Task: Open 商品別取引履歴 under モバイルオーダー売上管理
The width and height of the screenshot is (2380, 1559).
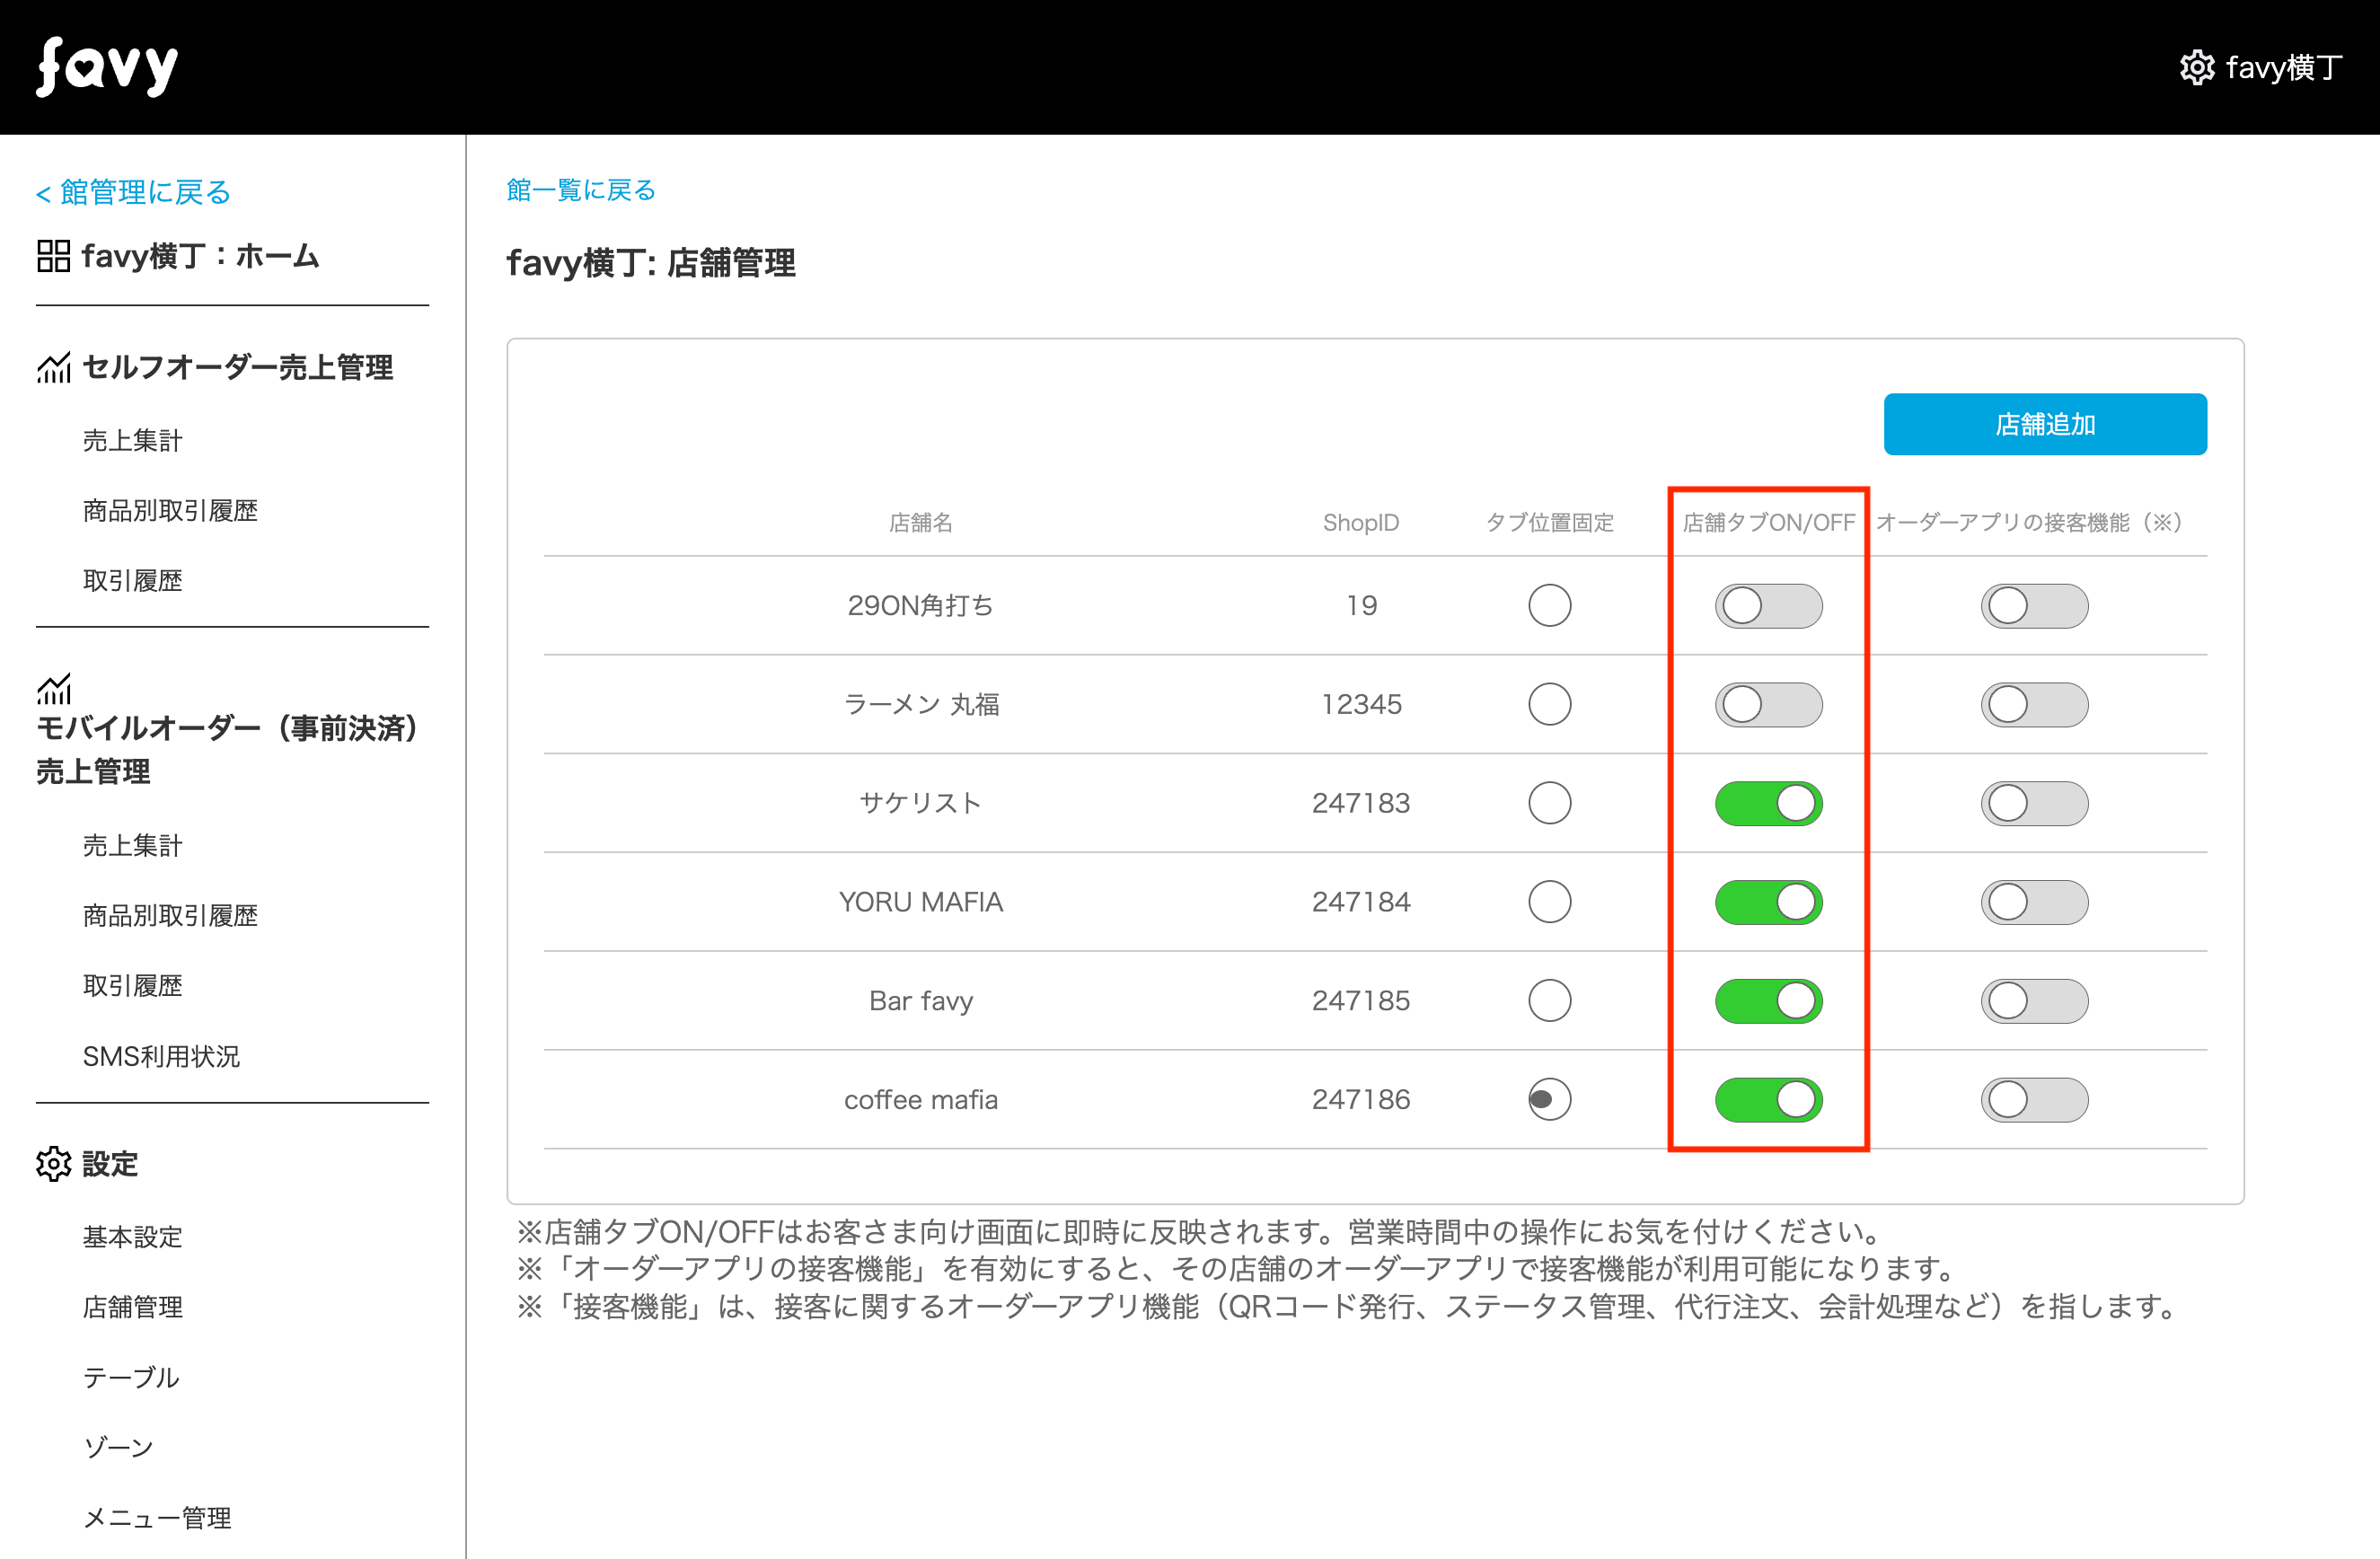Action: 170,915
